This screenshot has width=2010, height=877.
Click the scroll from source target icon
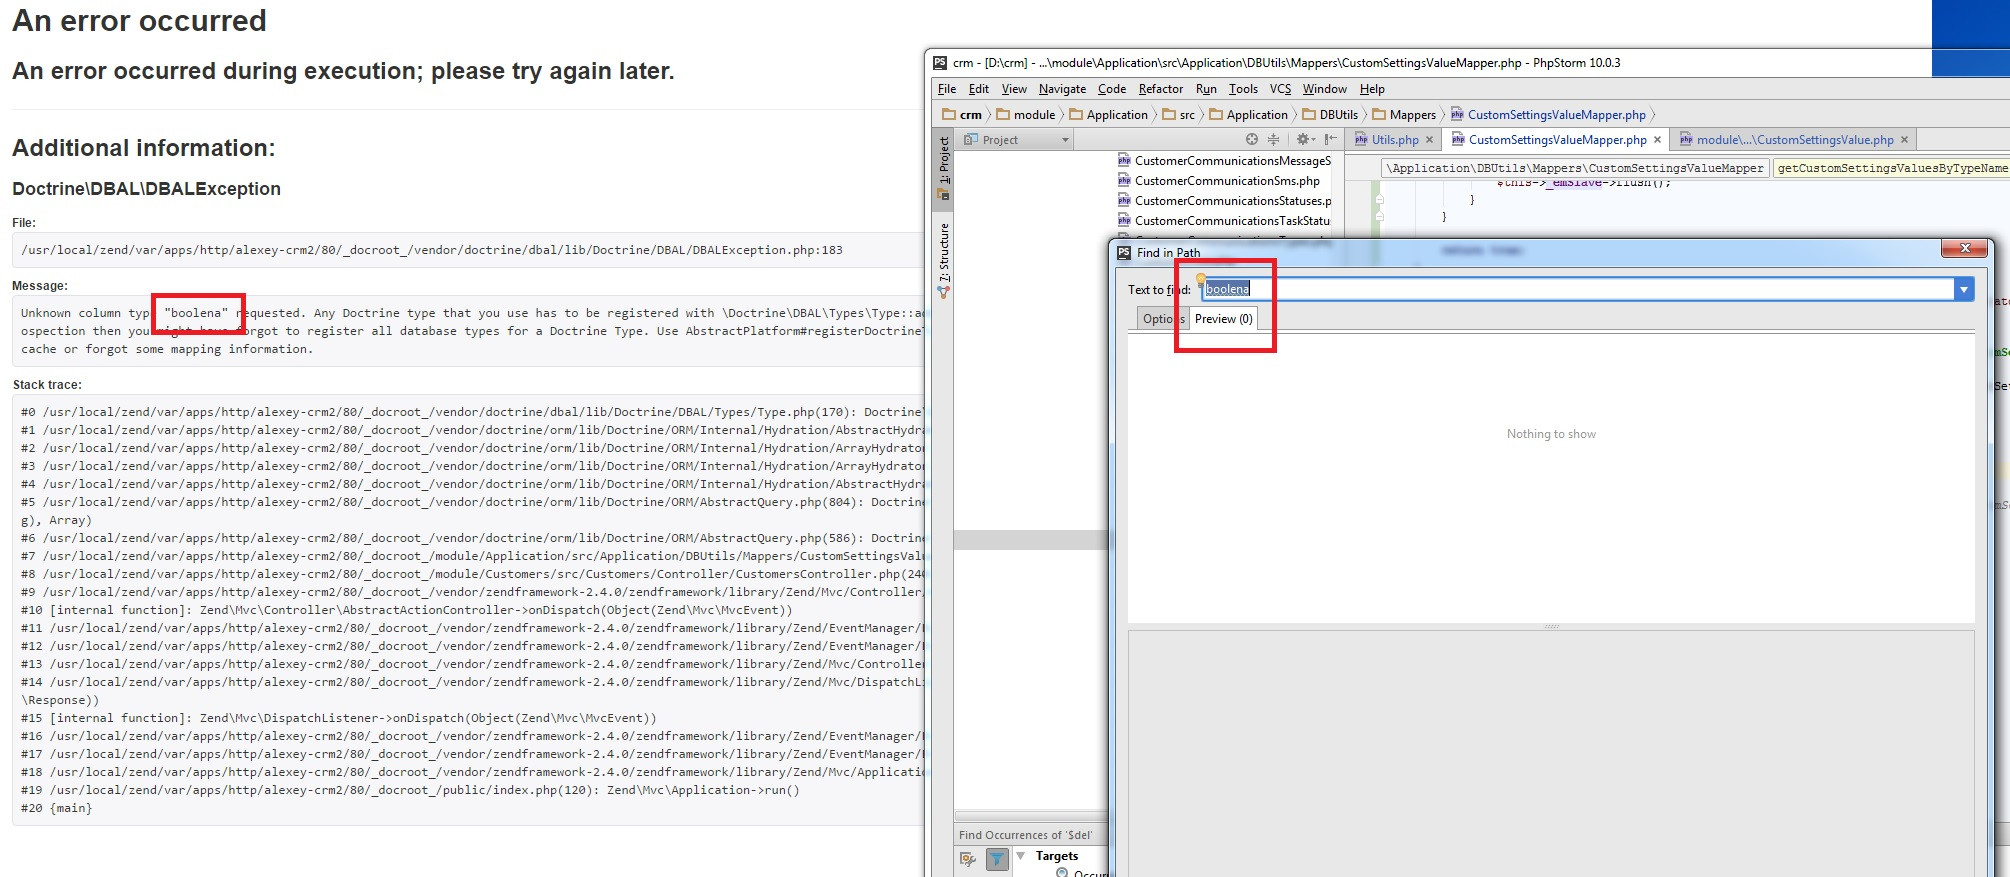[x=1252, y=140]
